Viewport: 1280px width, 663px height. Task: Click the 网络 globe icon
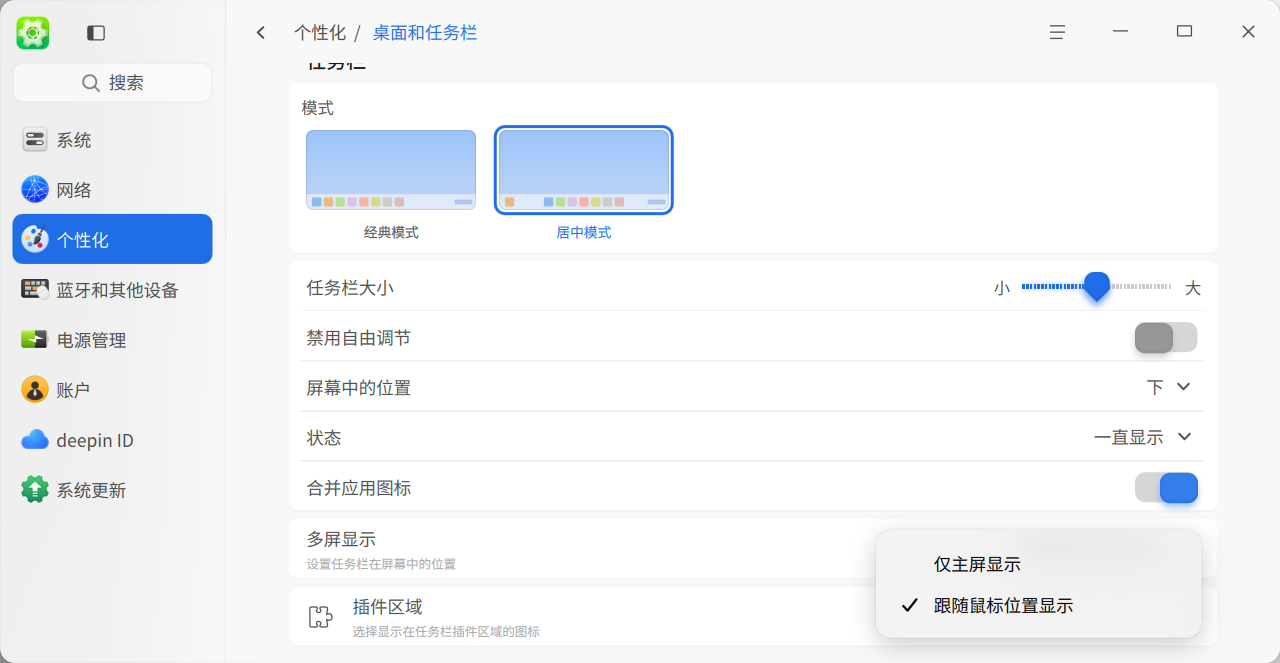pos(35,190)
